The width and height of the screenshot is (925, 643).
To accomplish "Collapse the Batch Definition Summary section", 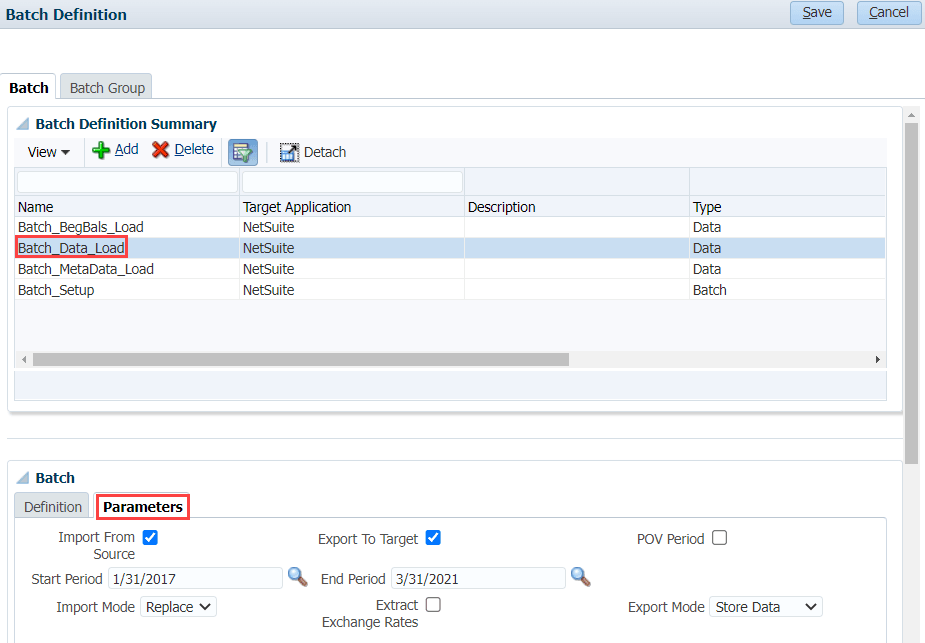I will click(22, 124).
